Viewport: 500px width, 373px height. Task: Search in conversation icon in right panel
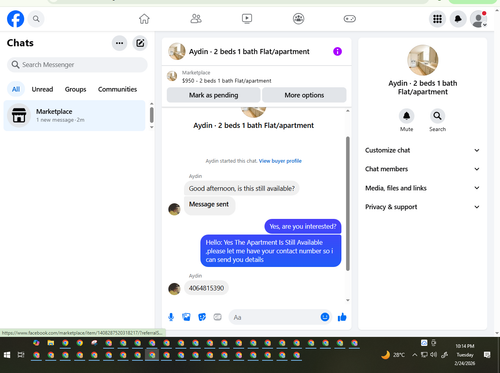(437, 116)
